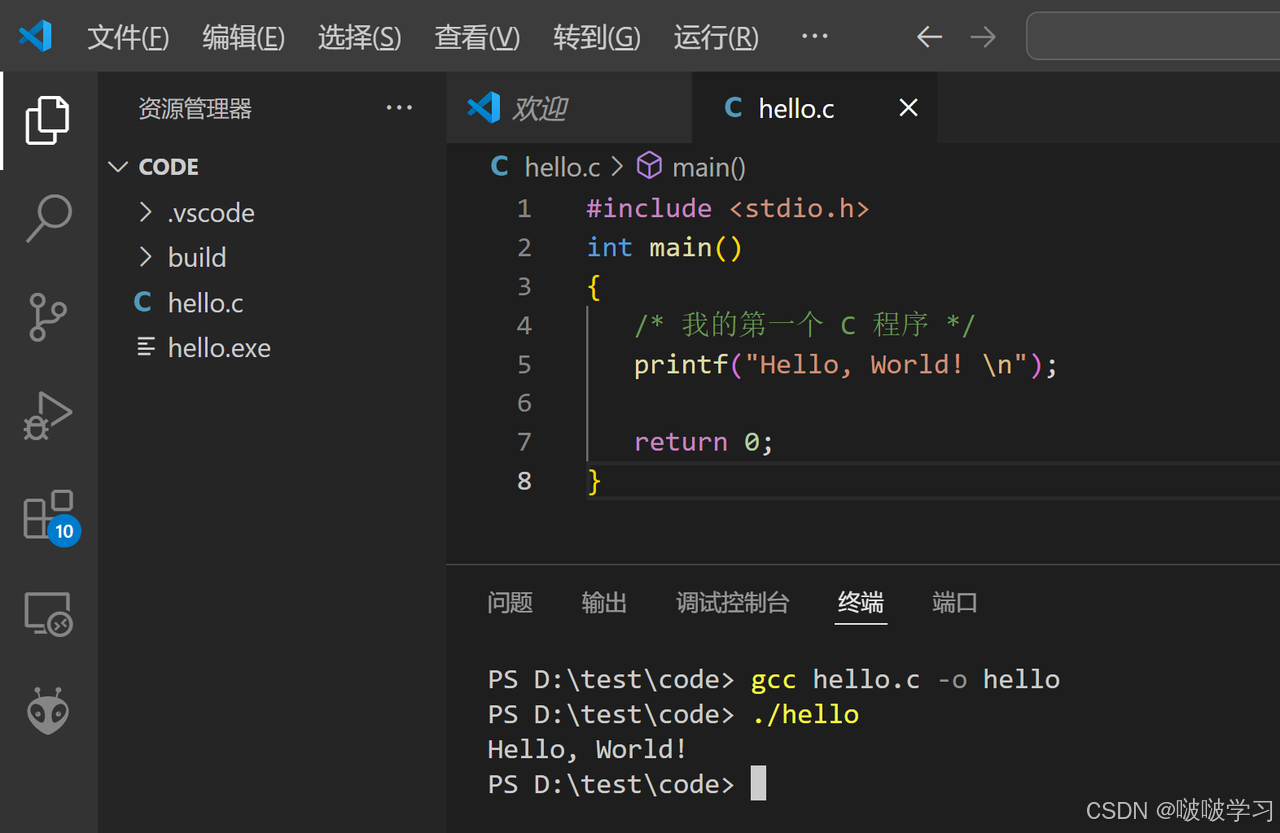
Task: Click the return 0; code line
Action: (704, 442)
